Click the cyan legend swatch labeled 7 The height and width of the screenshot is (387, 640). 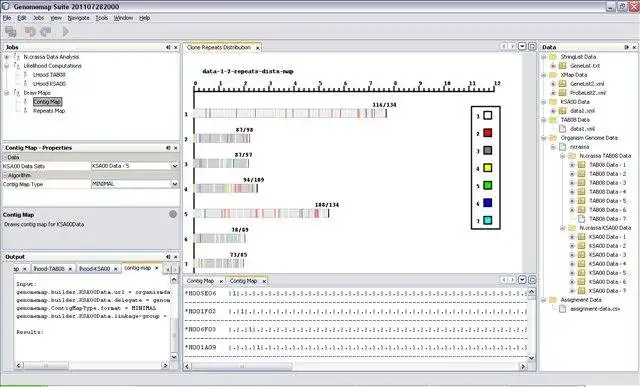[488, 220]
